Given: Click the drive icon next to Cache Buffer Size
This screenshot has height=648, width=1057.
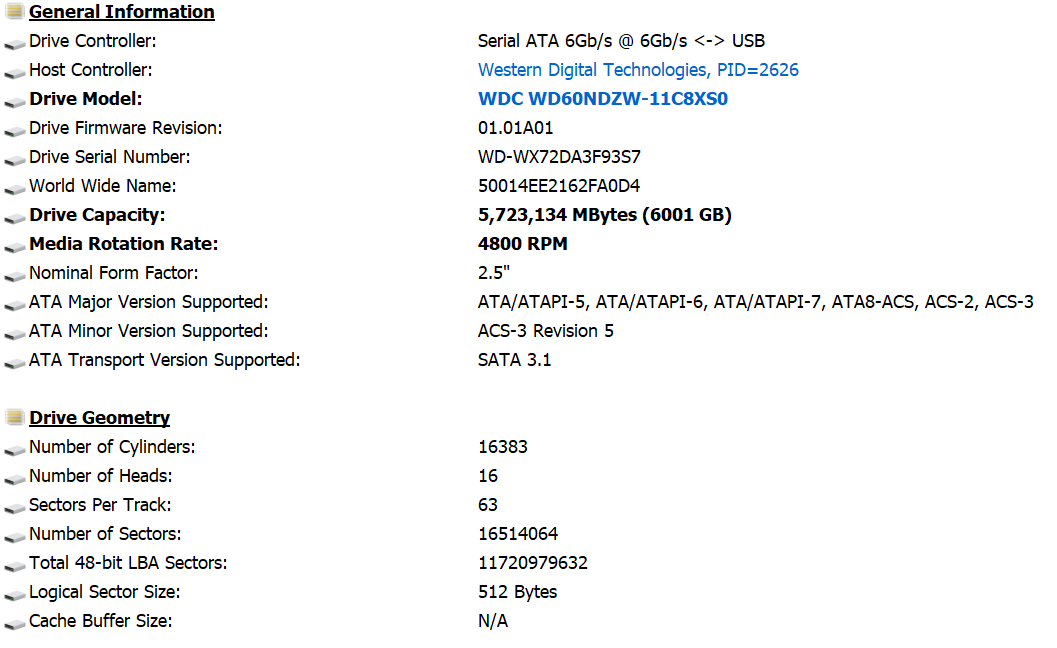Looking at the screenshot, I should [x=15, y=624].
